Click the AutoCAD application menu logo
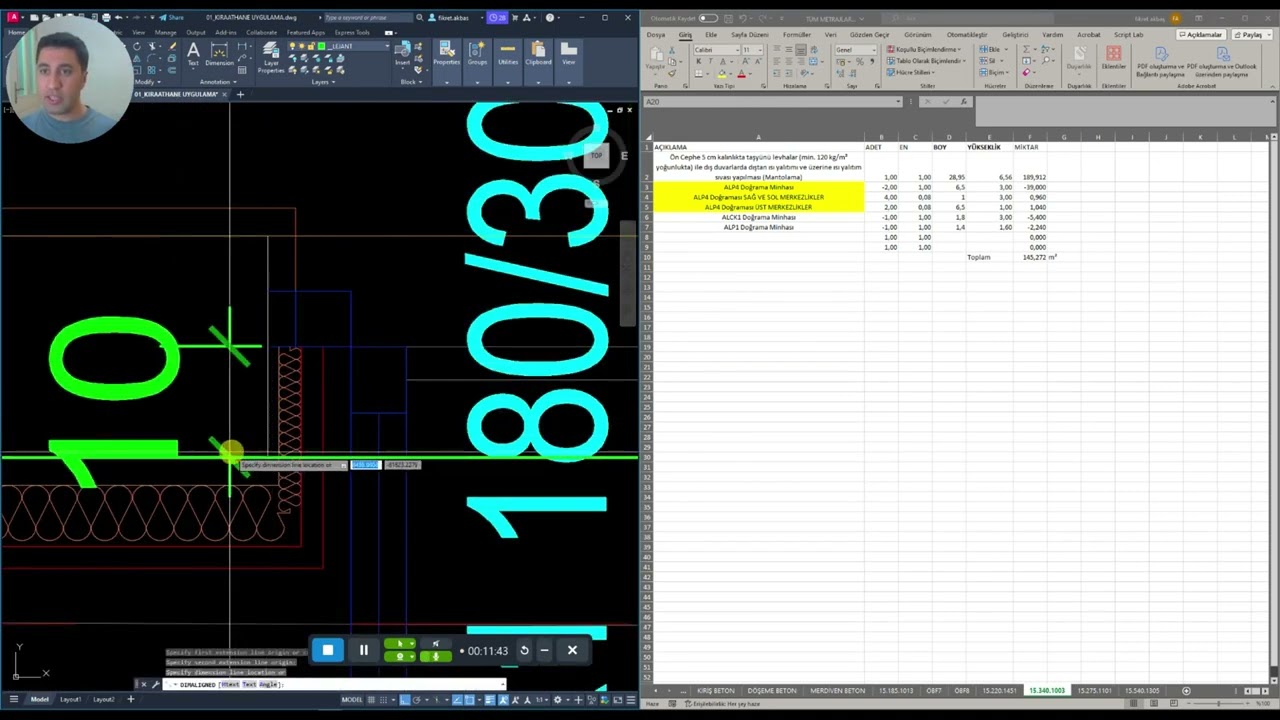Screen dimensions: 1280x720 tap(13, 17)
